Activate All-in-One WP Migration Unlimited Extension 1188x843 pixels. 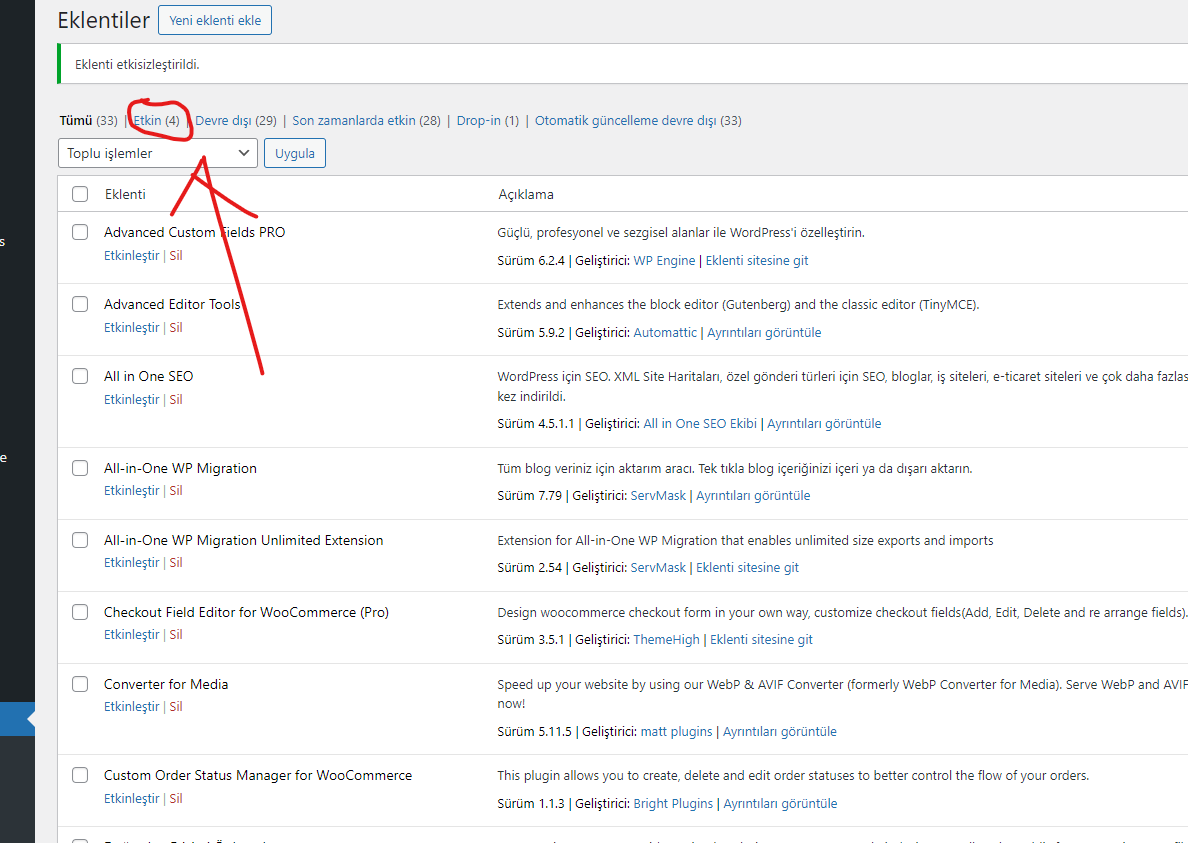[131, 562]
